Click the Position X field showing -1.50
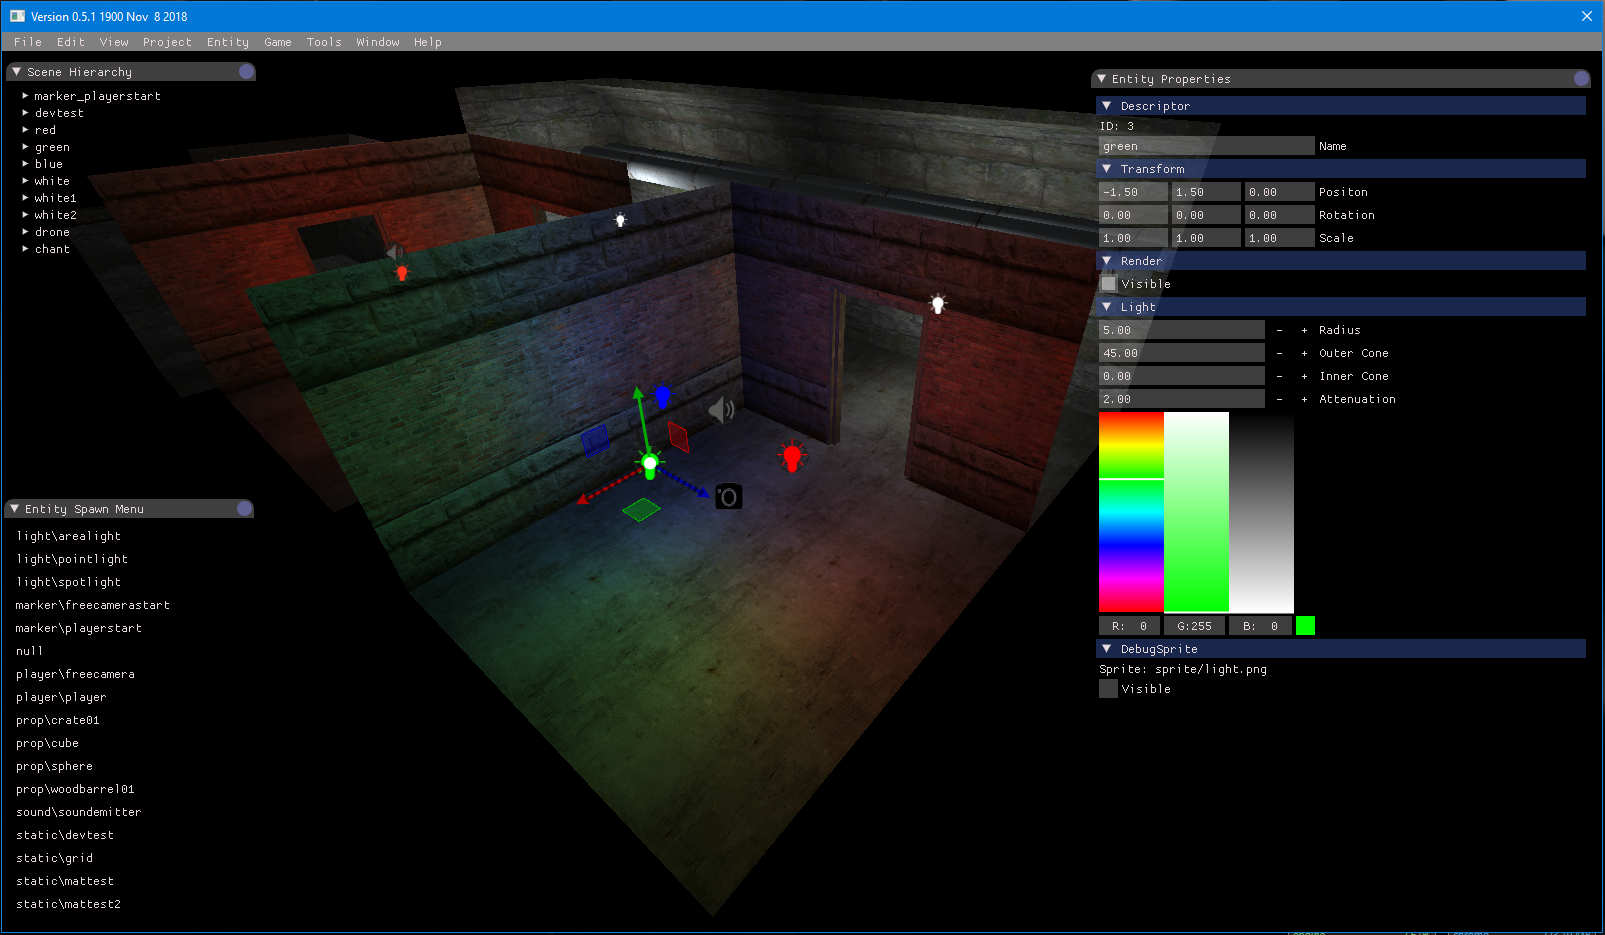The width and height of the screenshot is (1605, 935). click(x=1133, y=192)
